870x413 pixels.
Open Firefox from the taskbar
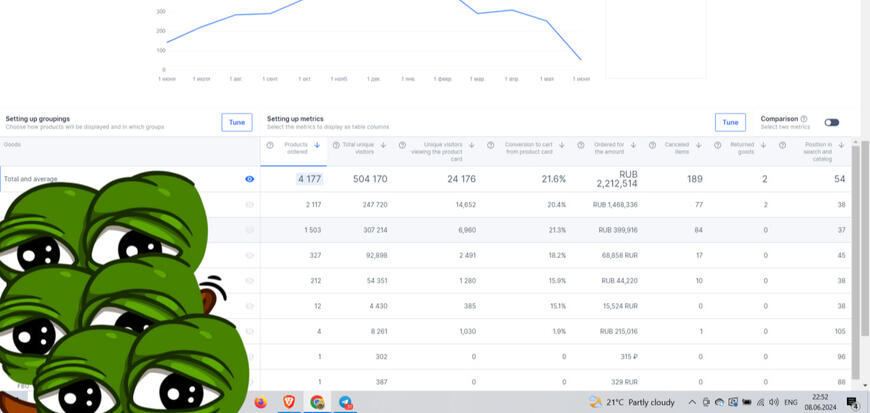[x=261, y=402]
